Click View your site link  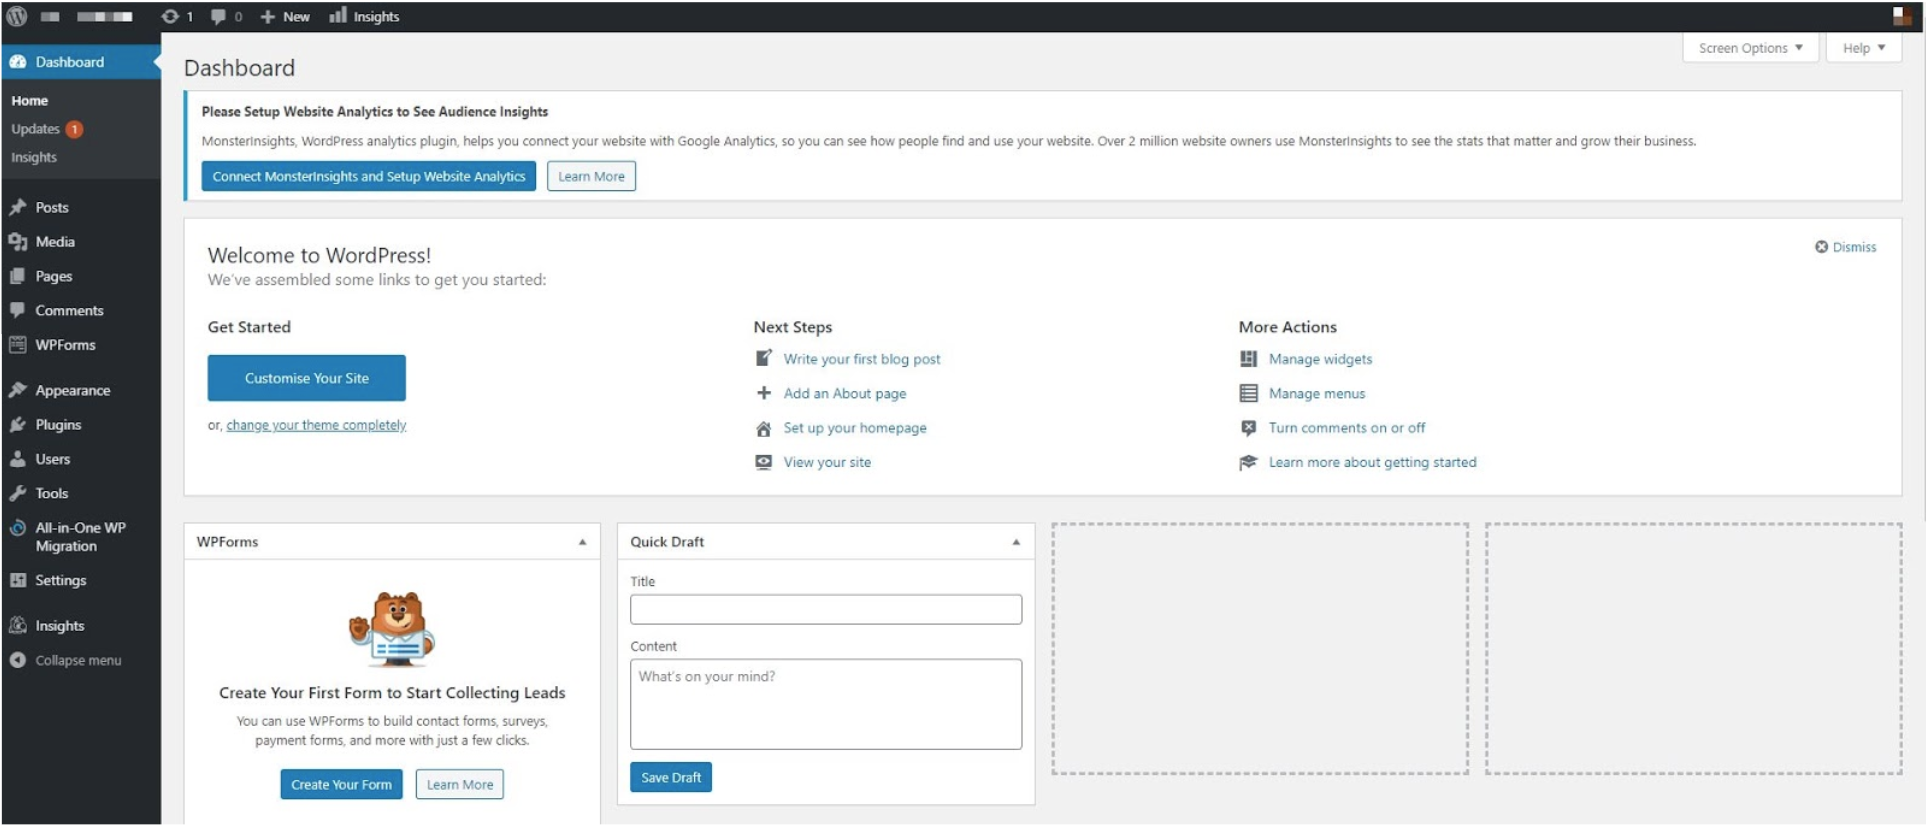(x=827, y=462)
